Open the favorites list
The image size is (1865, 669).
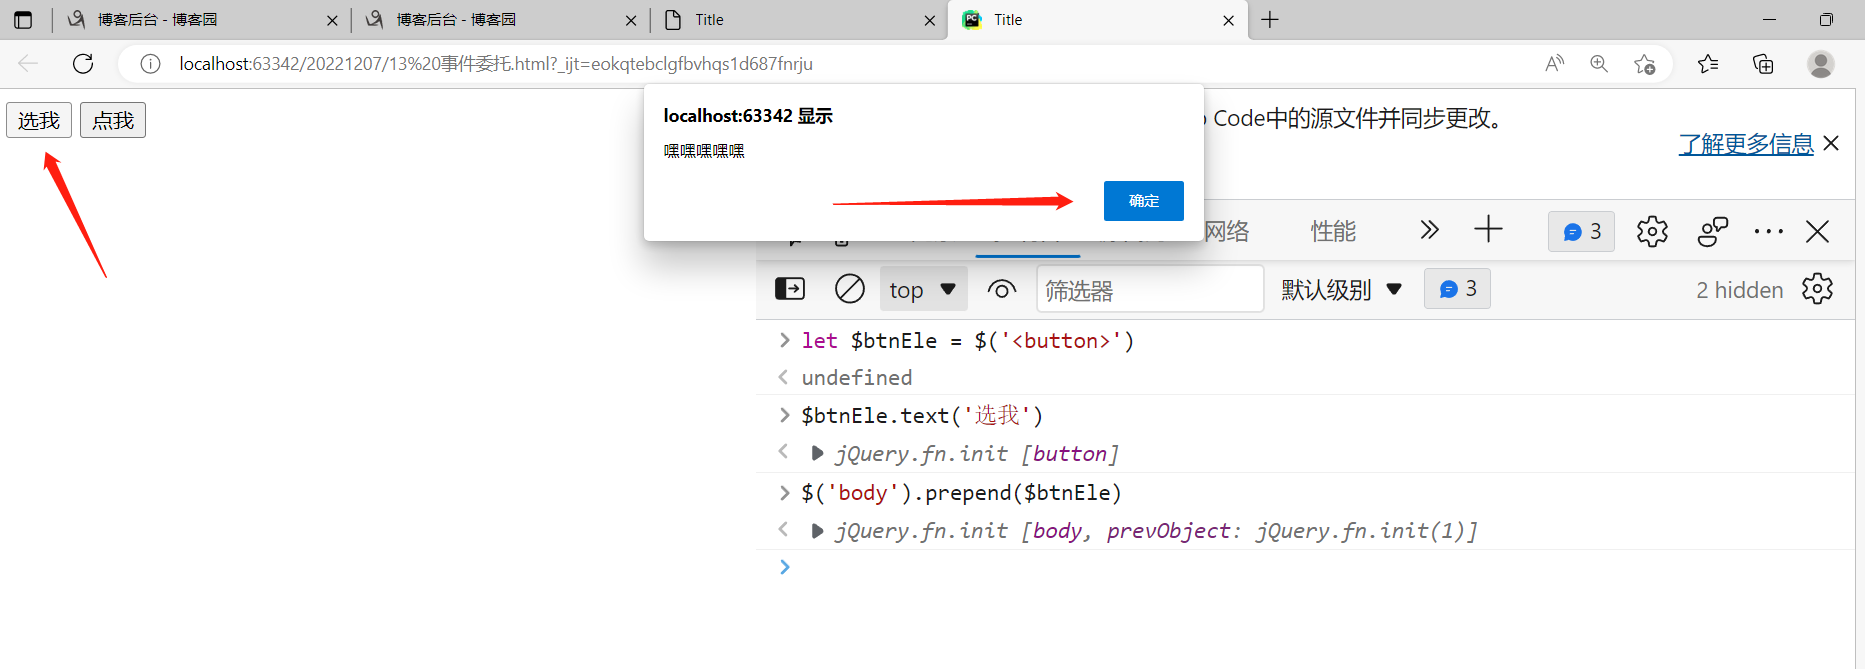tap(1708, 64)
